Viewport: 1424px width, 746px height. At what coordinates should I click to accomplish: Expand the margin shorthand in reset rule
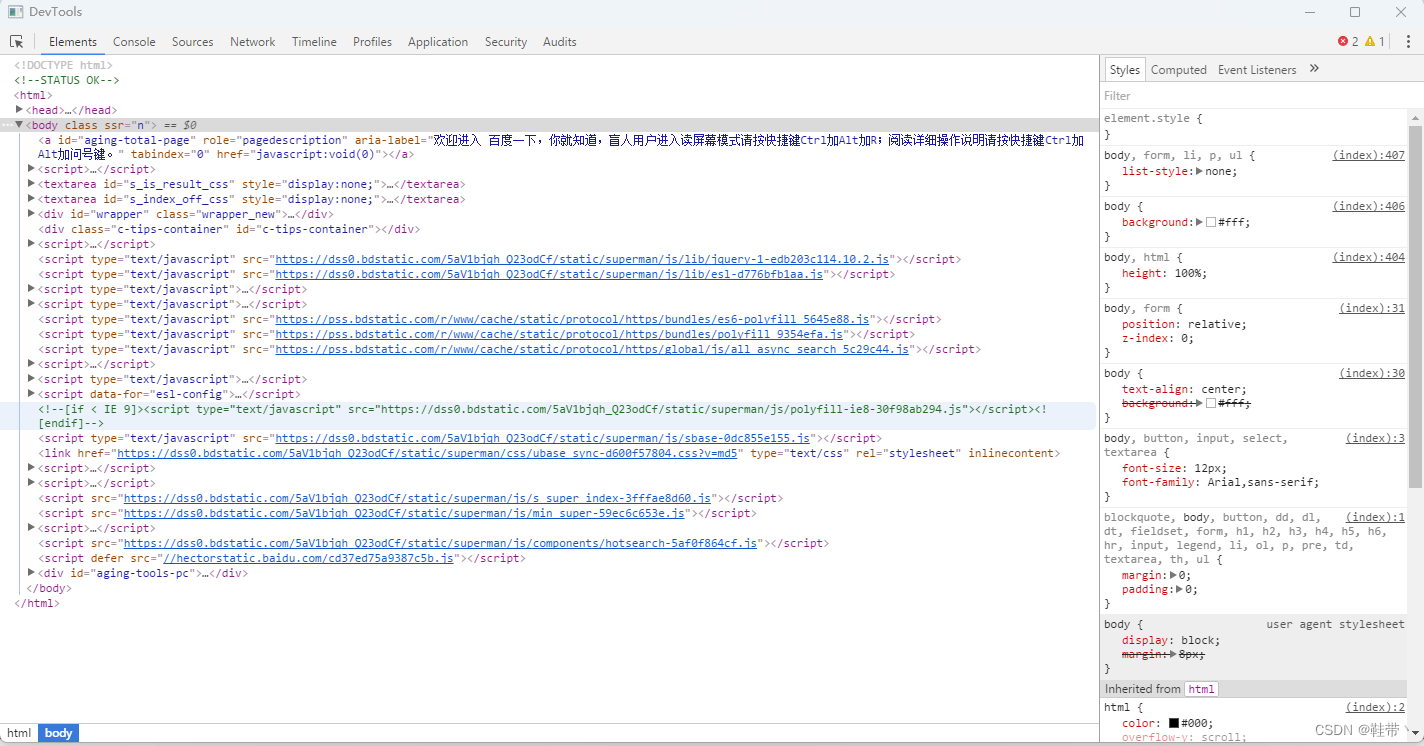point(1172,575)
